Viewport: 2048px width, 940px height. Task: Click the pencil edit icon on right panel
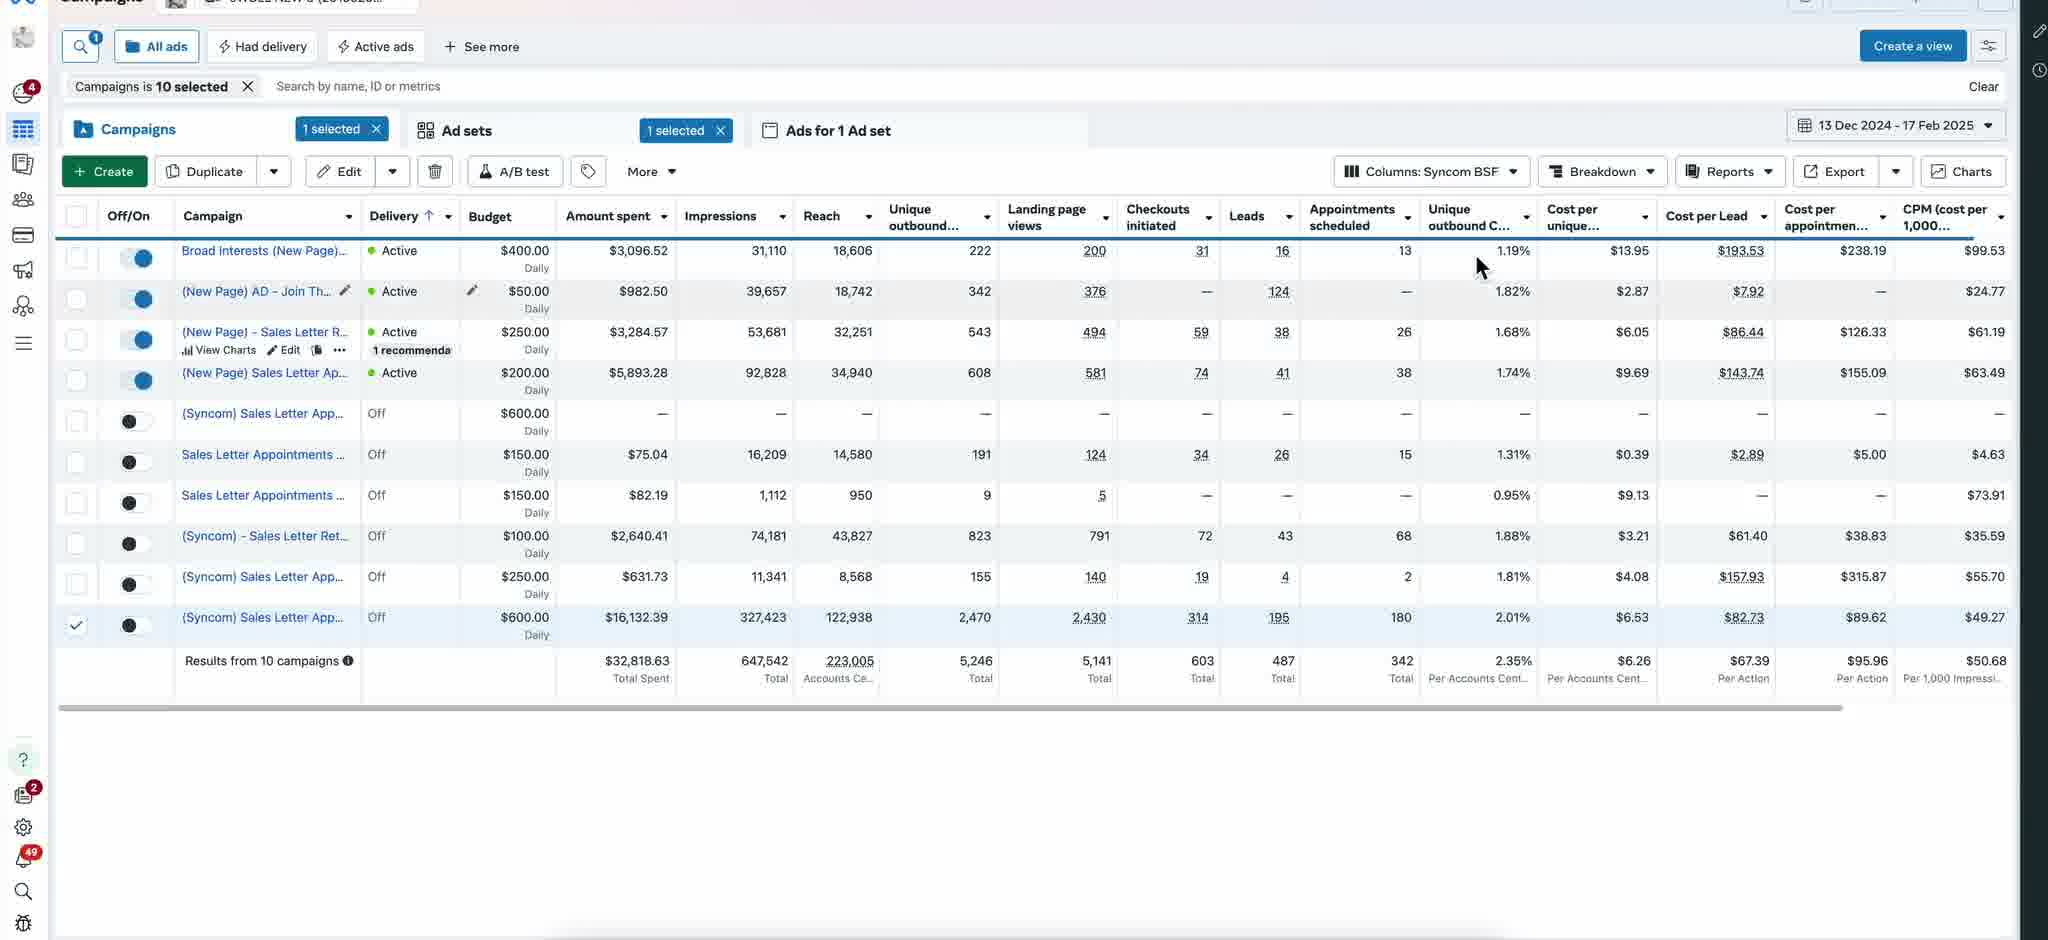tap(2039, 32)
